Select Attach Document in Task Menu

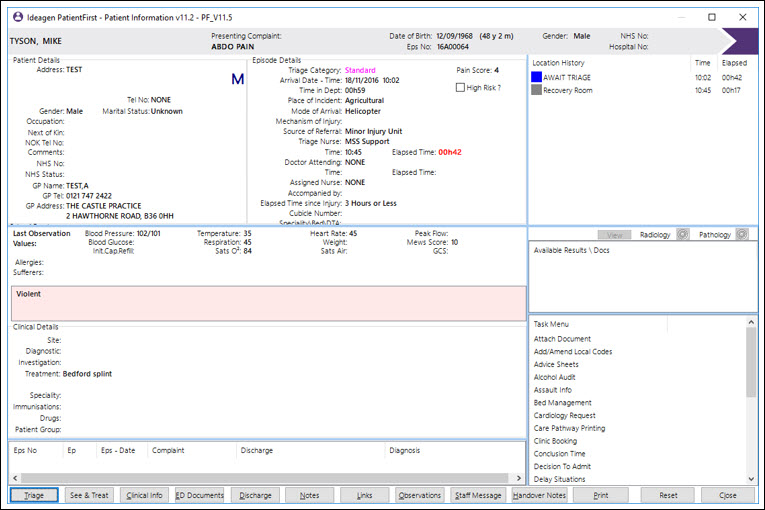(x=562, y=339)
